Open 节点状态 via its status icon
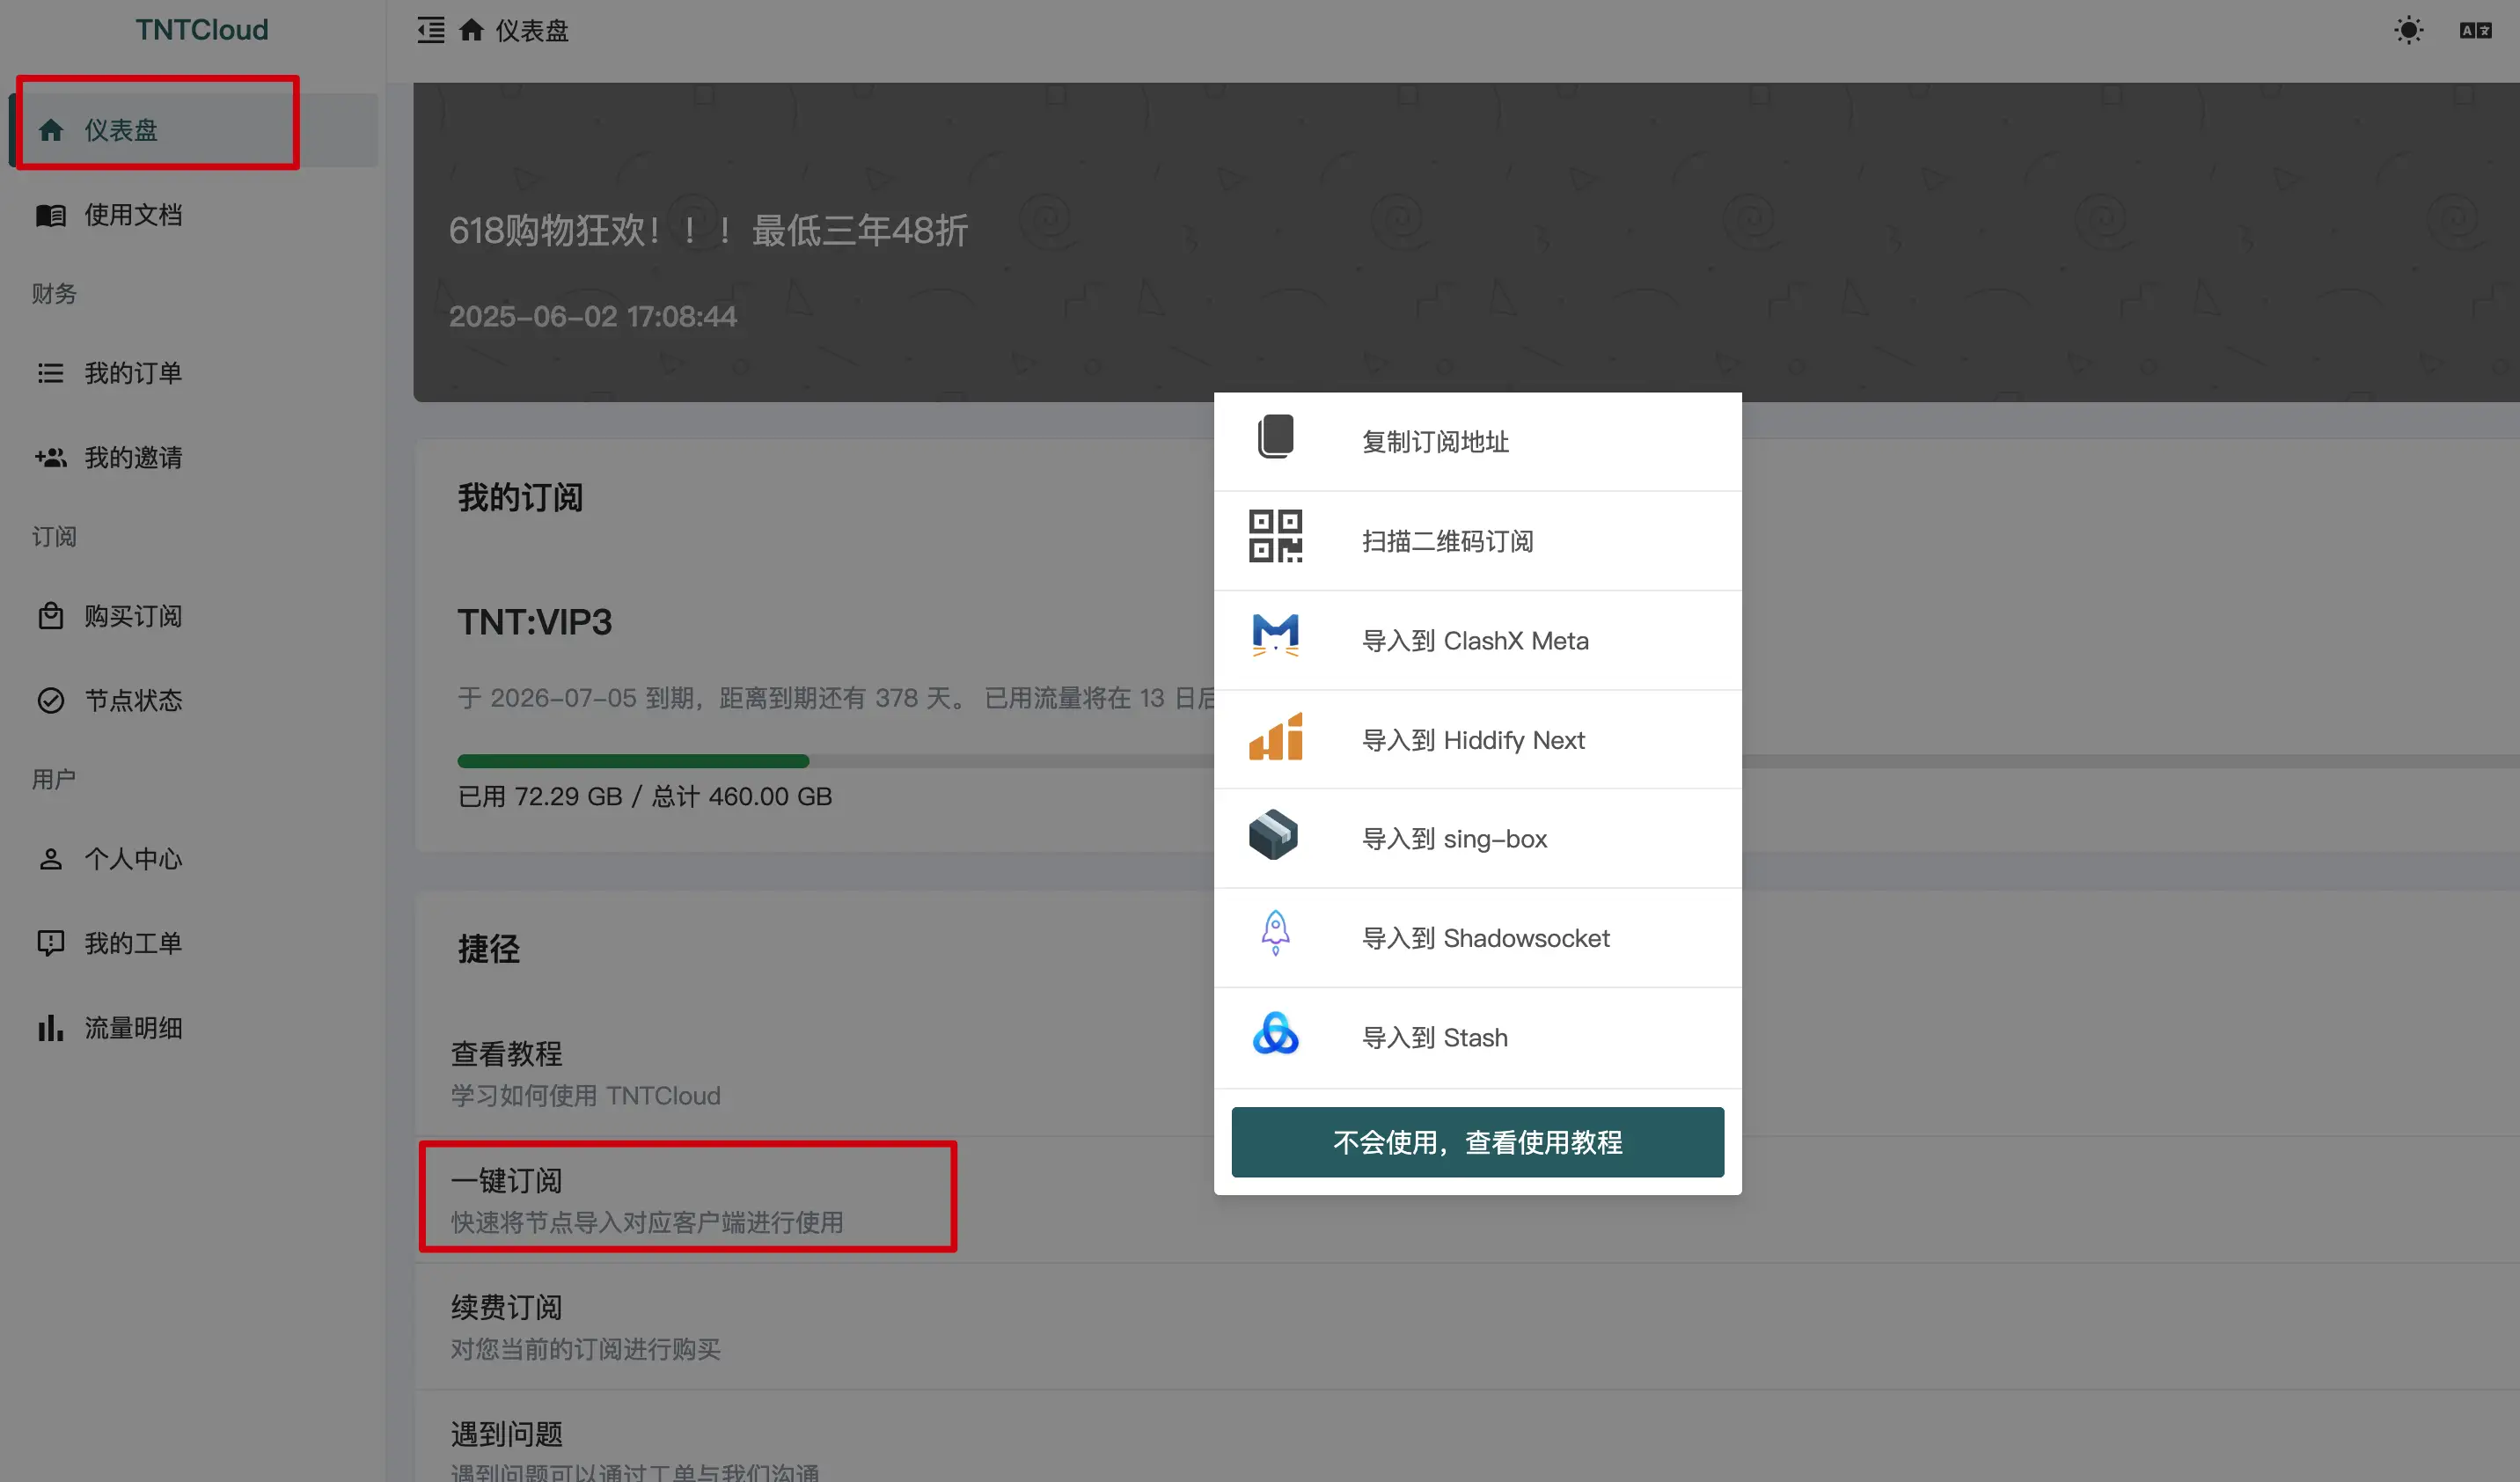This screenshot has width=2520, height=1482. click(51, 700)
